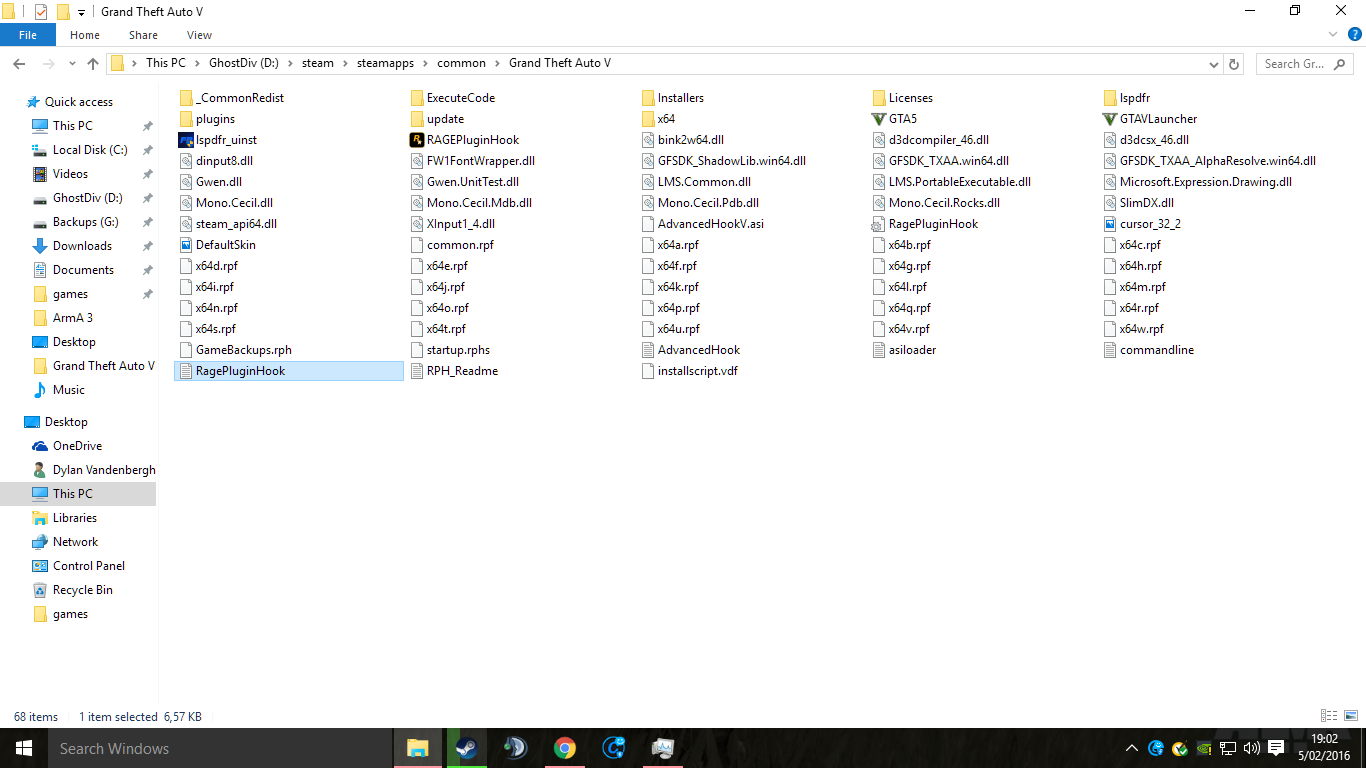Select the RPH_Readme file
Viewport: 1366px width, 768px height.
click(454, 371)
